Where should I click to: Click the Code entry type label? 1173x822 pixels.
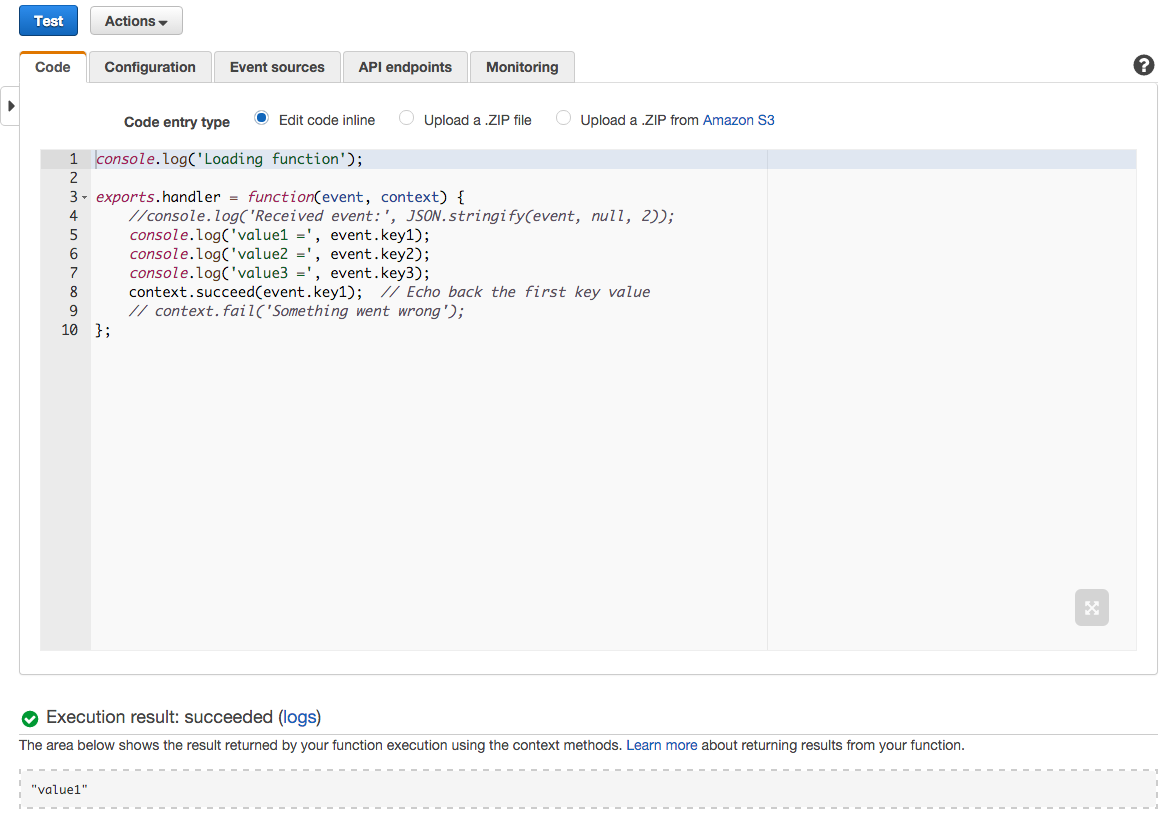177,122
